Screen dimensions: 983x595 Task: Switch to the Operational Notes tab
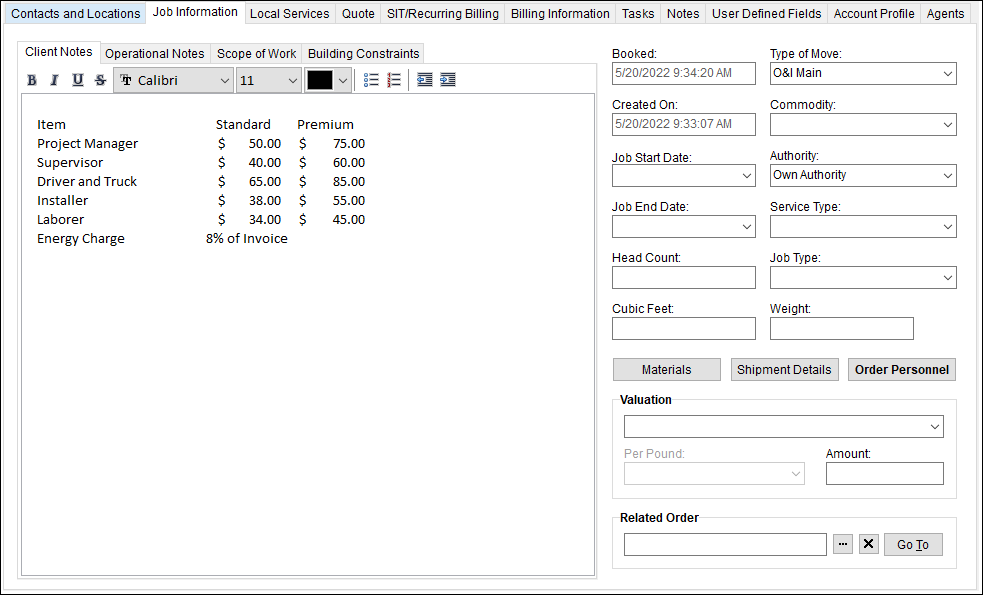pyautogui.click(x=154, y=53)
